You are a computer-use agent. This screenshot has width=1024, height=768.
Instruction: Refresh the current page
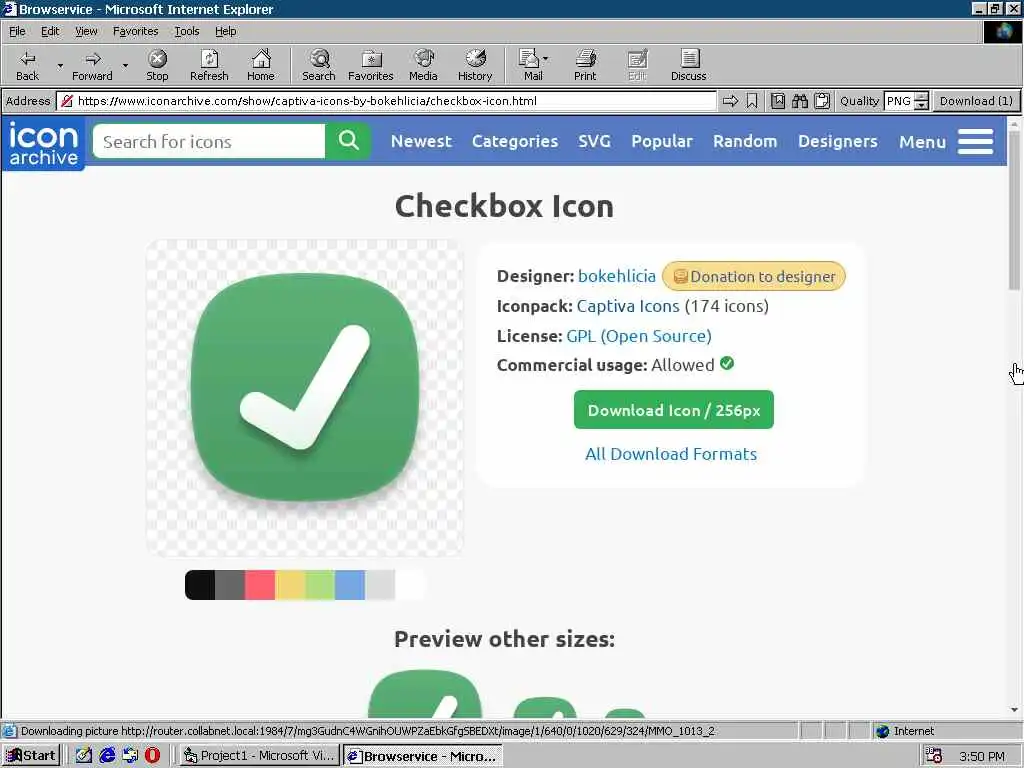point(209,65)
